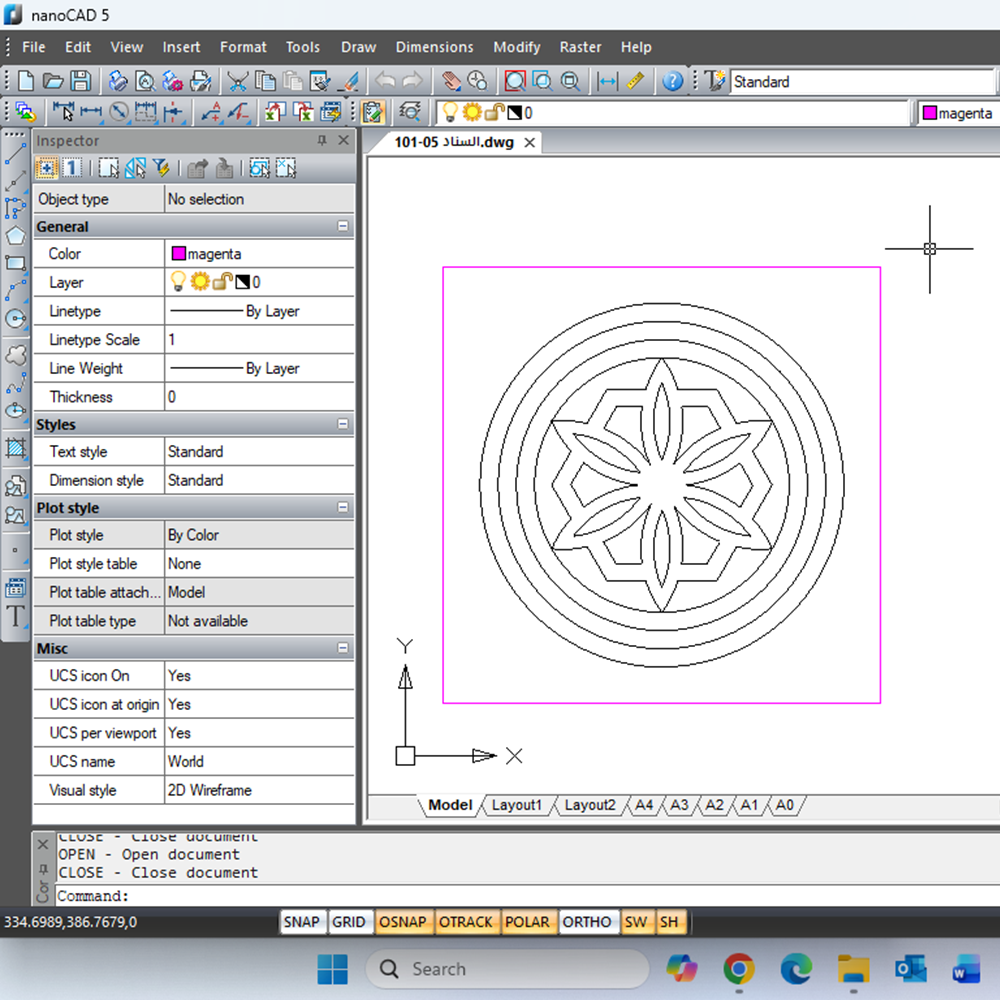Open Google Chrome from the taskbar

739,968
